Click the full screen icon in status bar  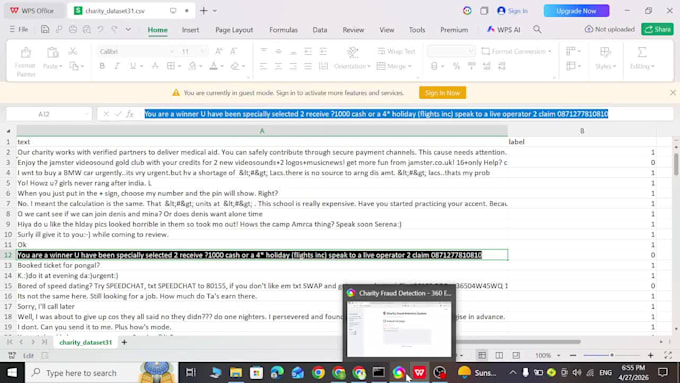tap(668, 355)
